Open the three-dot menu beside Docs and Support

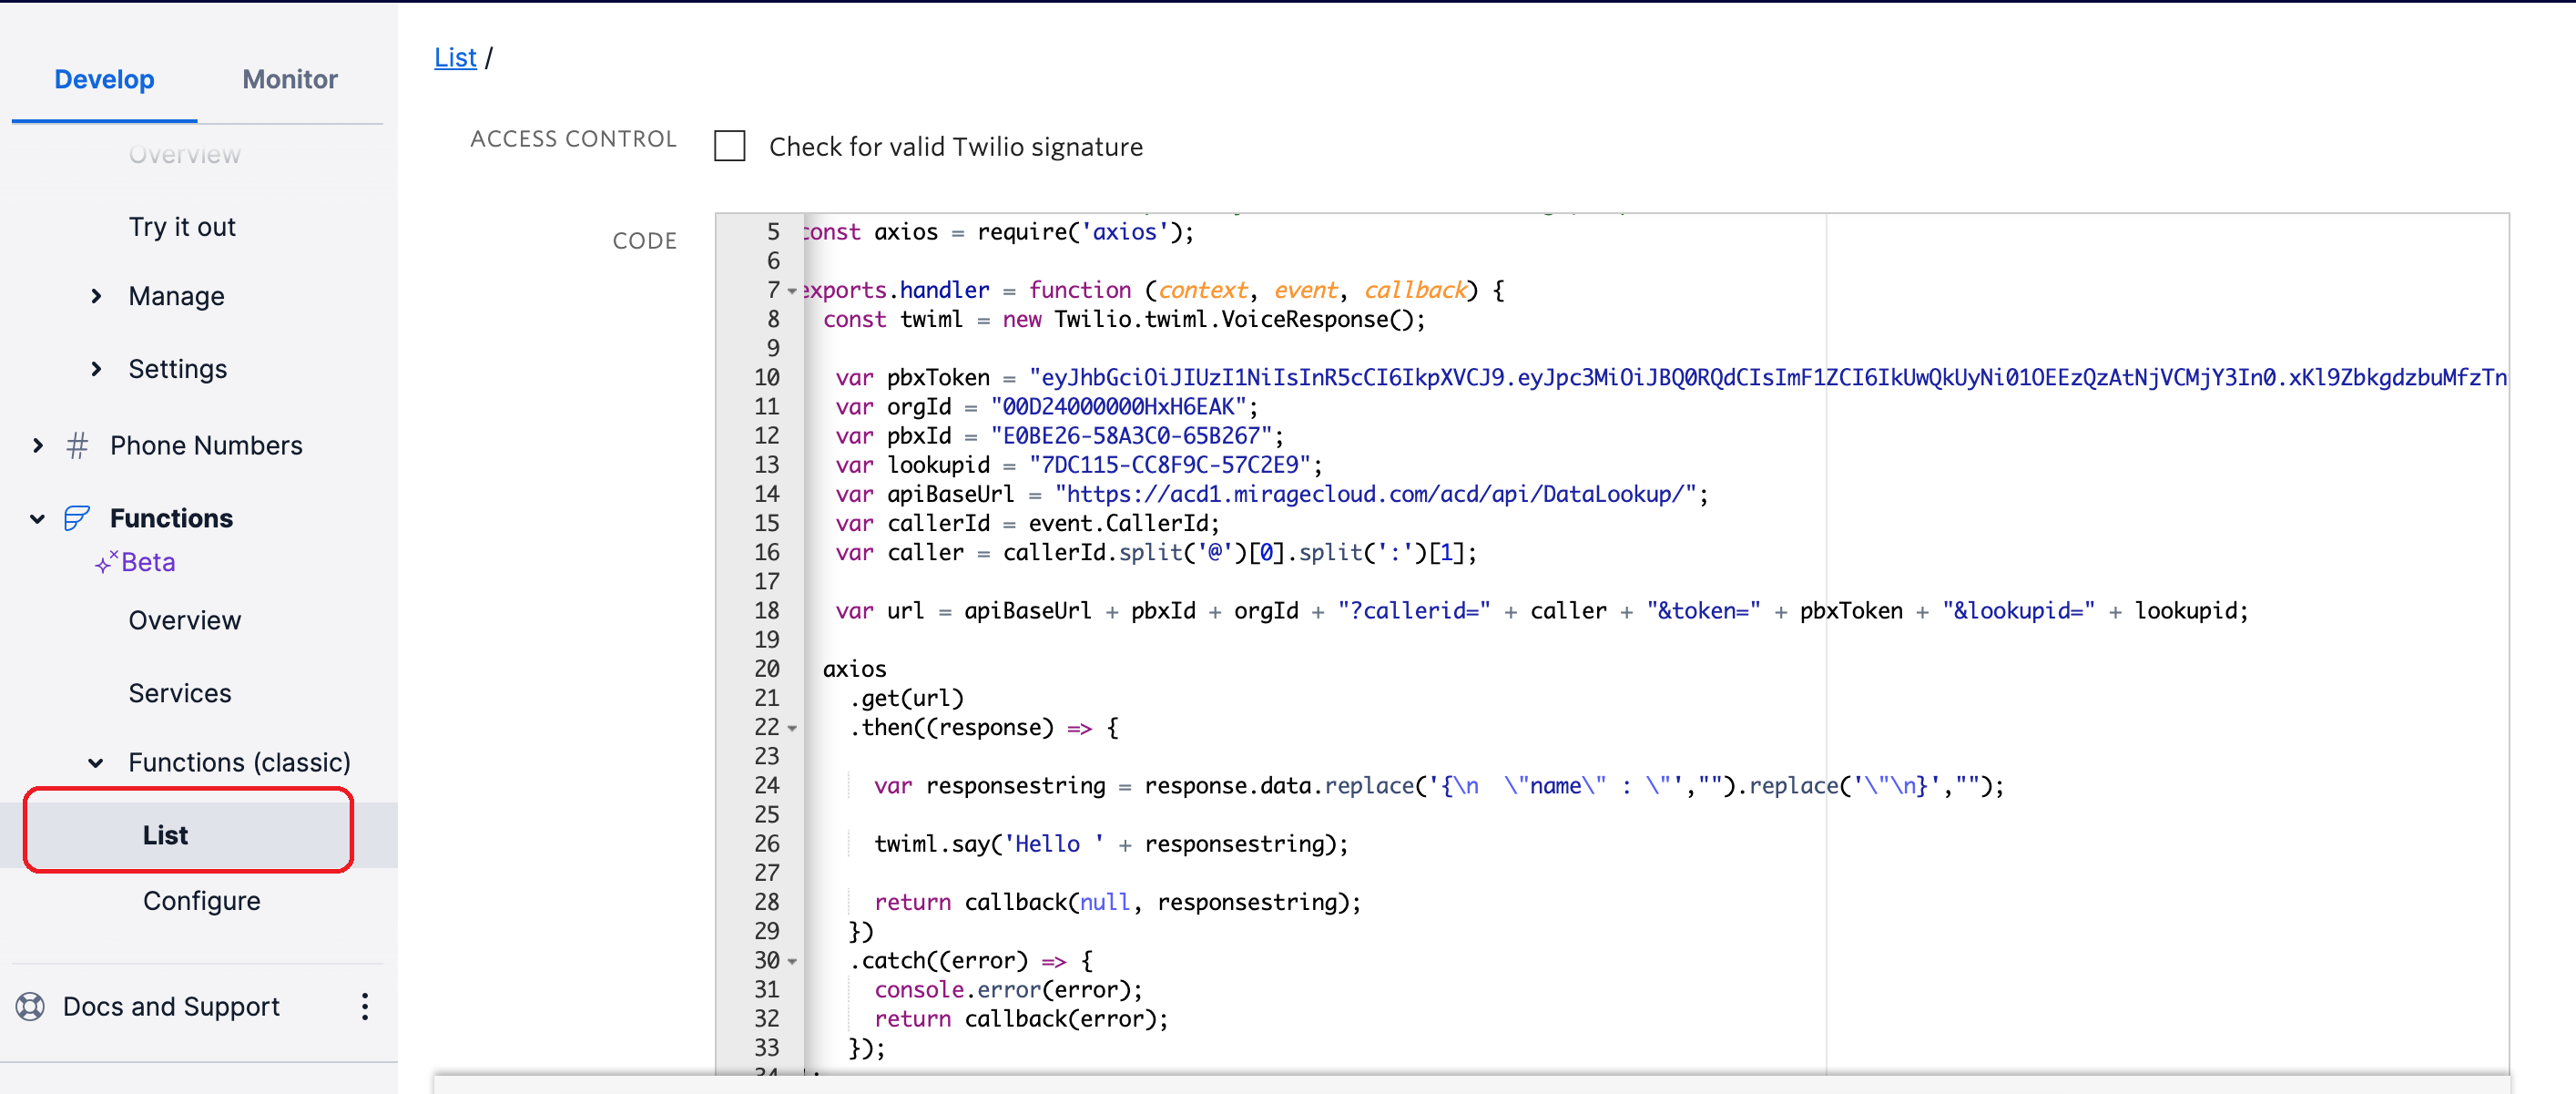coord(364,1006)
